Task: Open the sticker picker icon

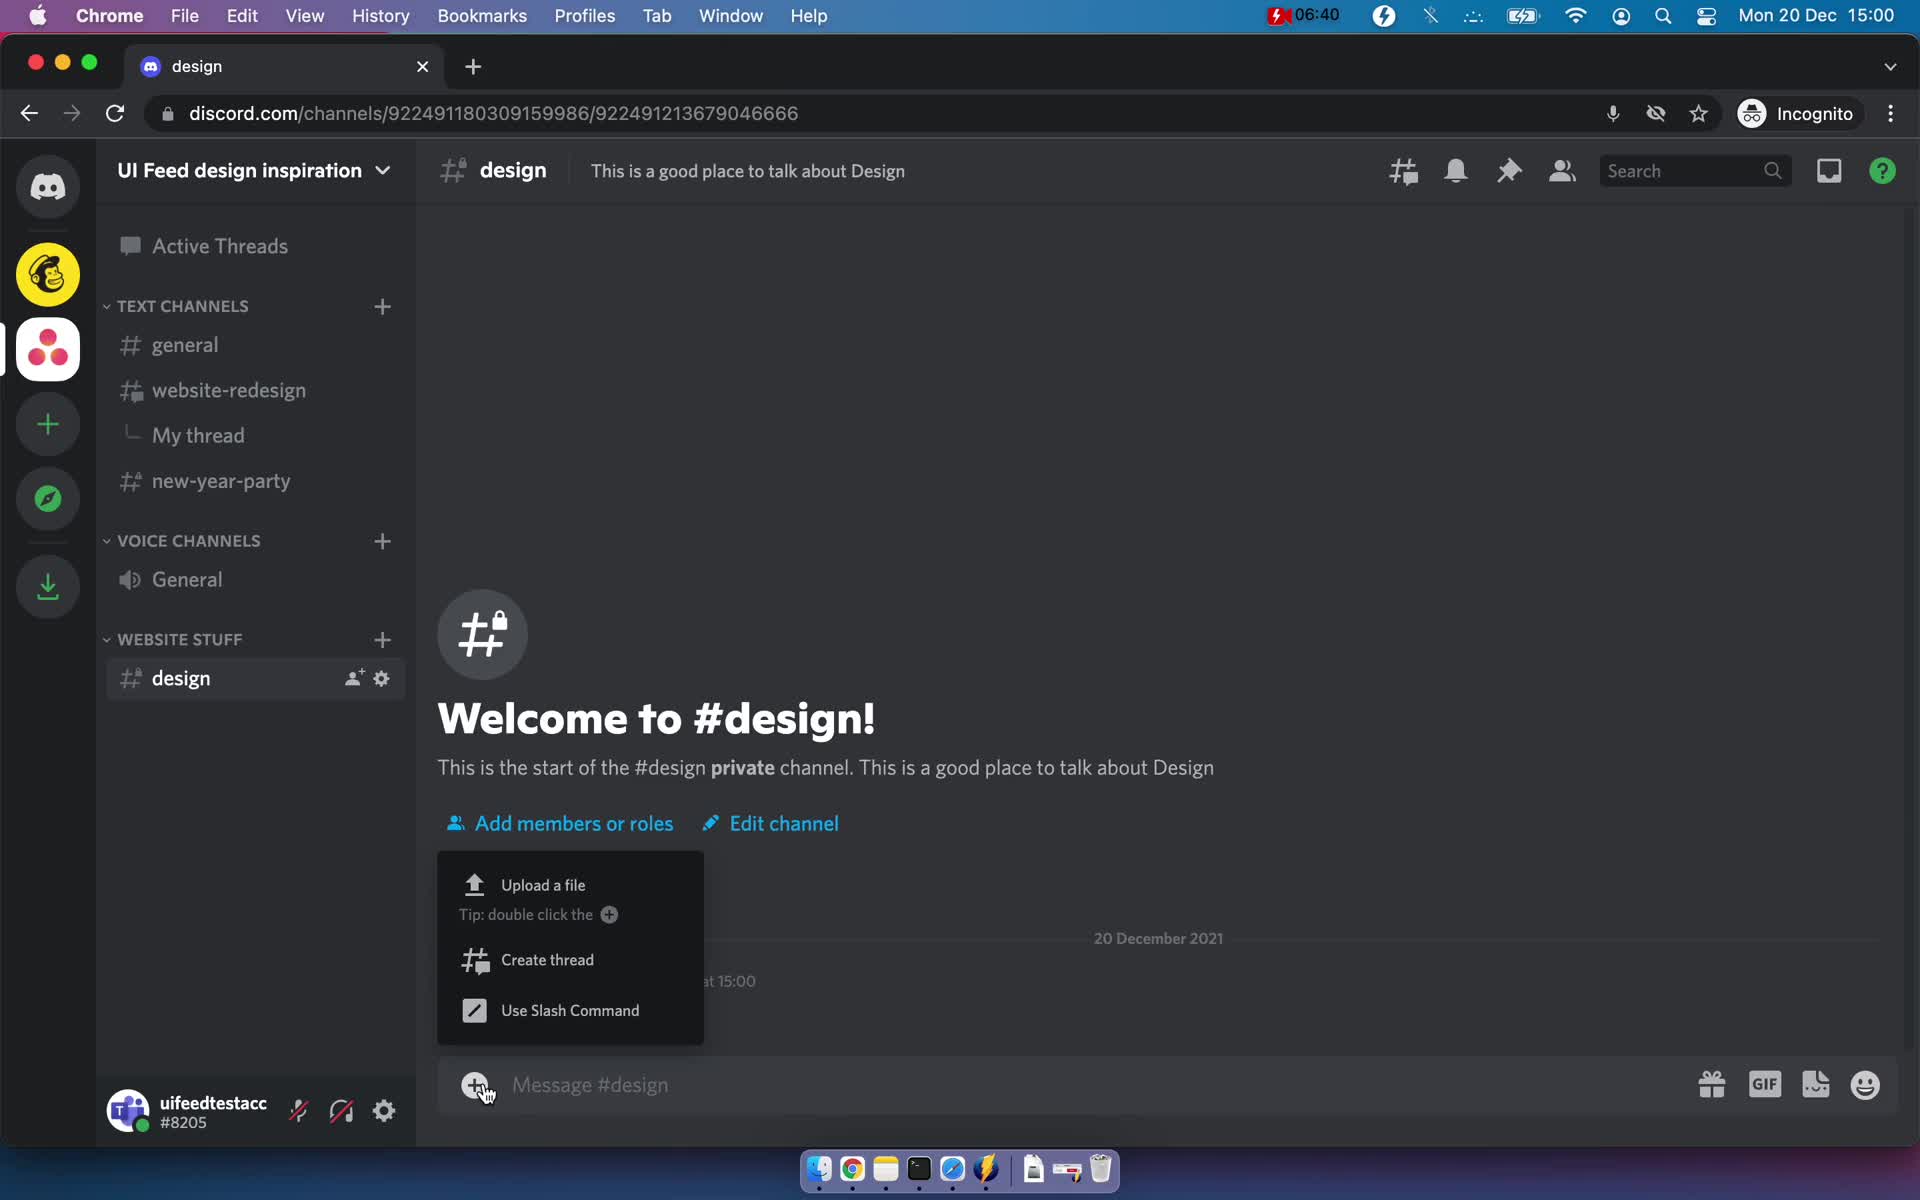Action: point(1815,1085)
